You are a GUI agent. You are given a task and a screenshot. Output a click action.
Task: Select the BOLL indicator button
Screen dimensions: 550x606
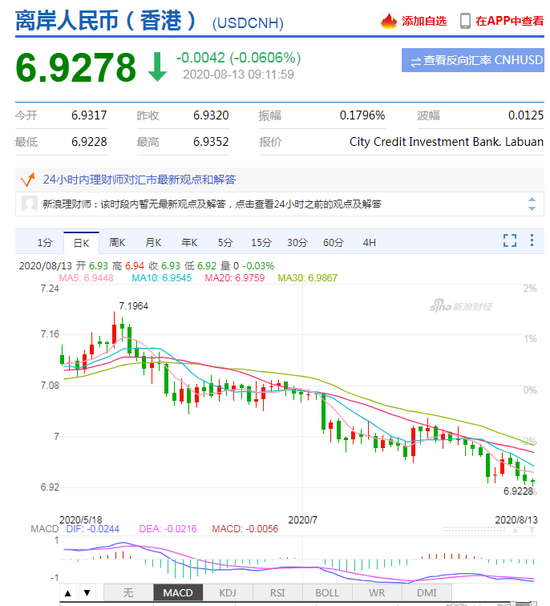[327, 592]
